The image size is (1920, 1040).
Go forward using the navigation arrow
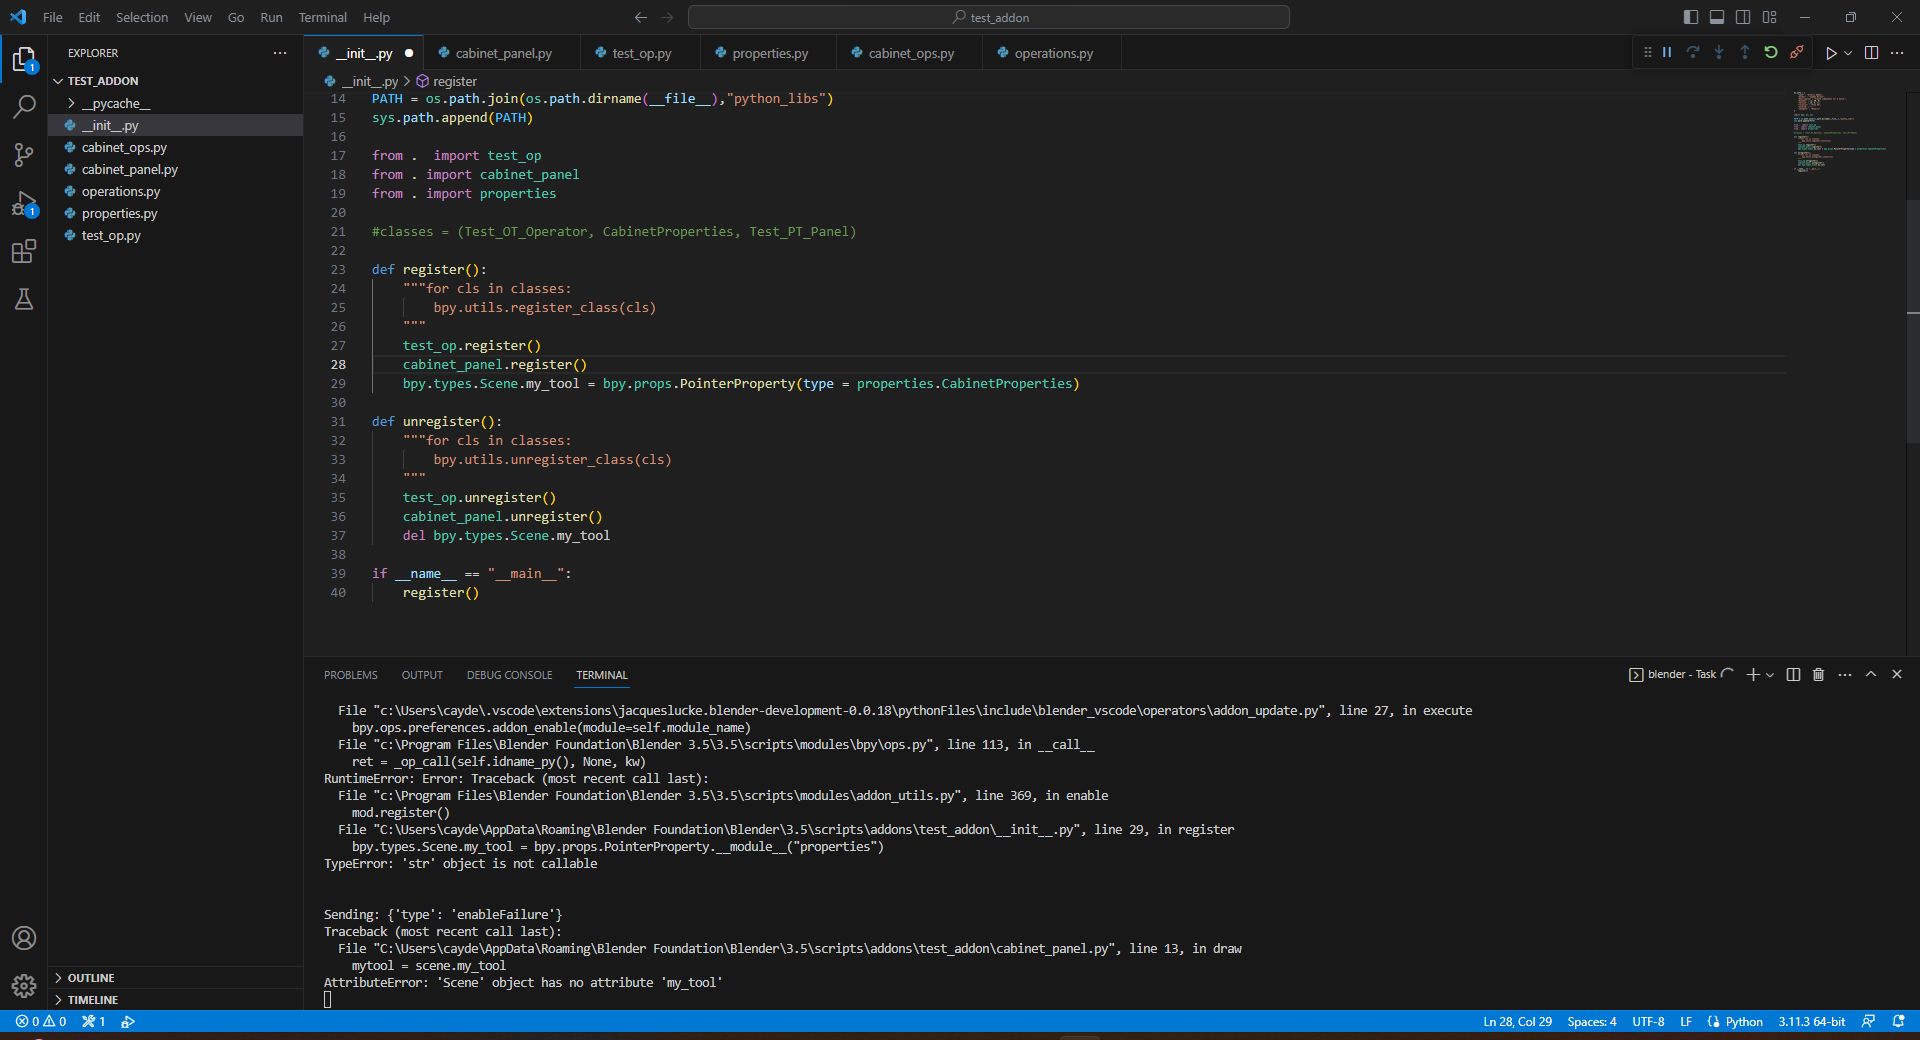coord(667,17)
